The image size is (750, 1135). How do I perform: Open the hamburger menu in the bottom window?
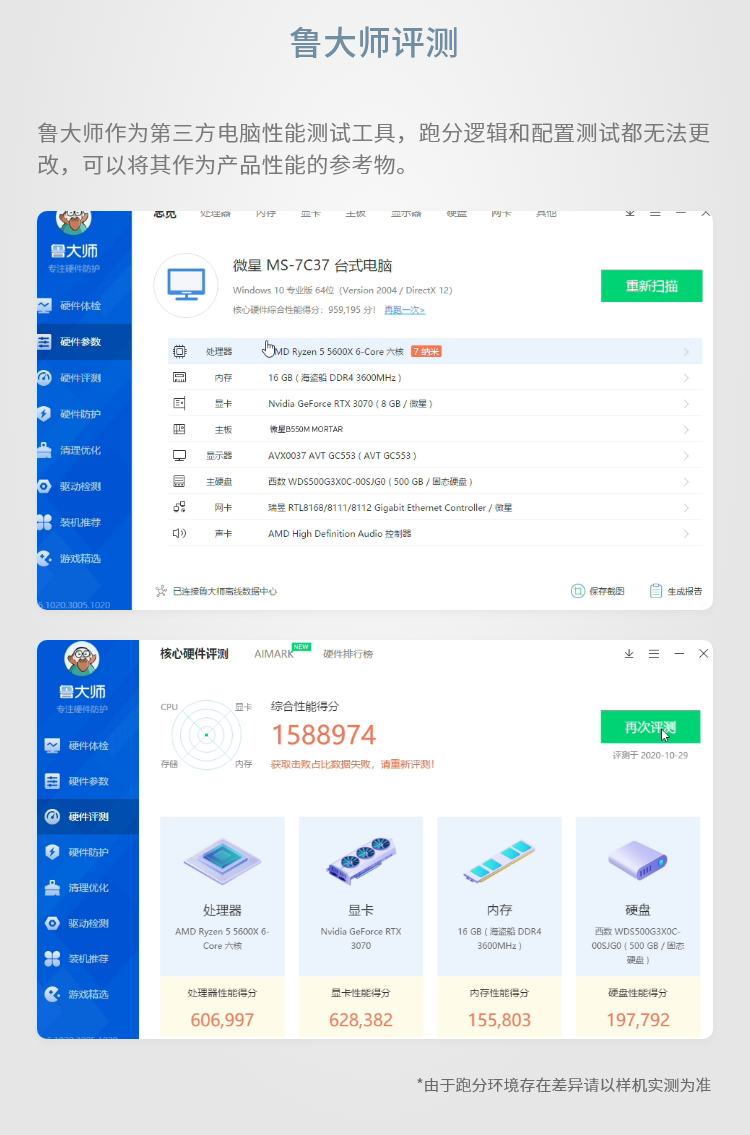[x=654, y=654]
